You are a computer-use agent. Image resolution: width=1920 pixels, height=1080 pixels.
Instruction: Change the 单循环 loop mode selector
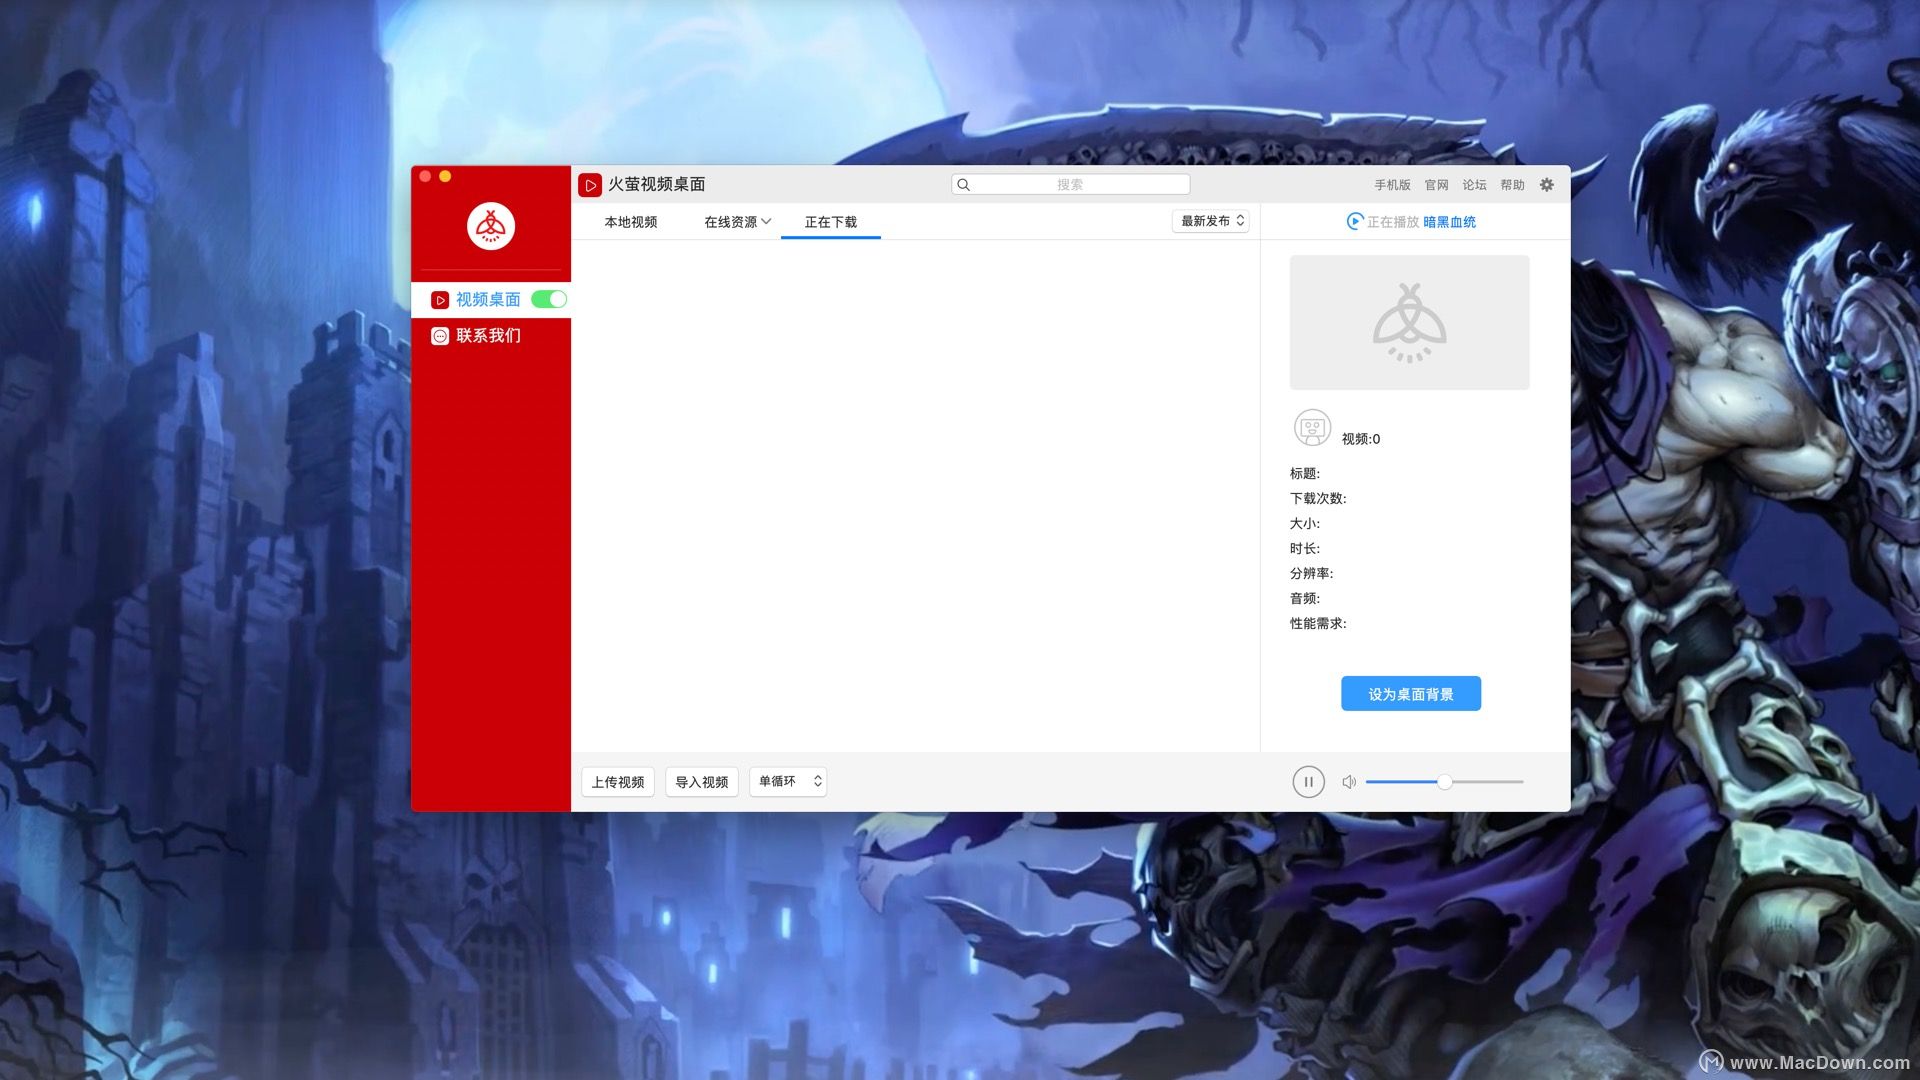(788, 781)
